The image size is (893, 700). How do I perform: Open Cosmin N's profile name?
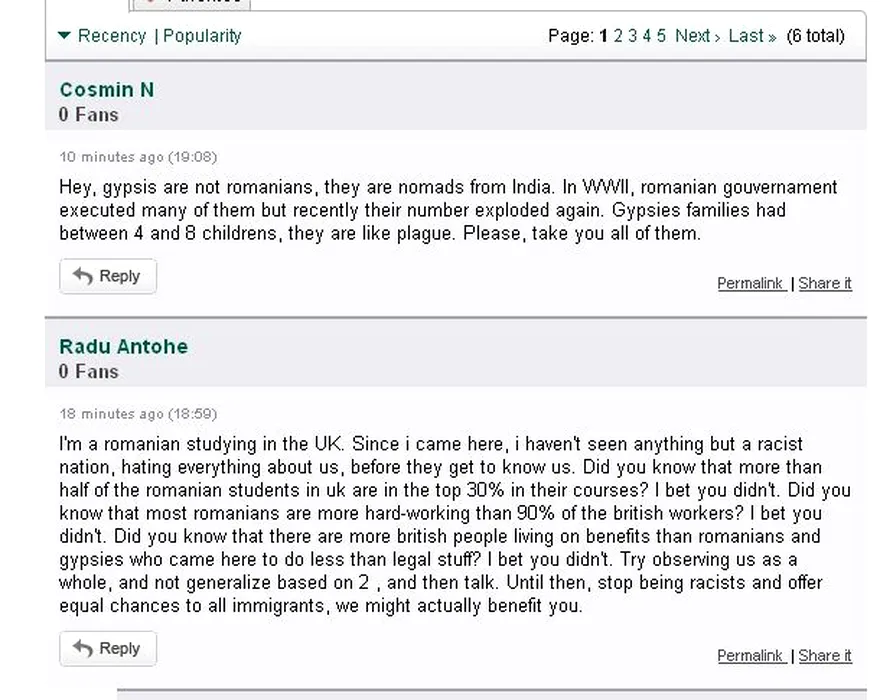point(107,90)
